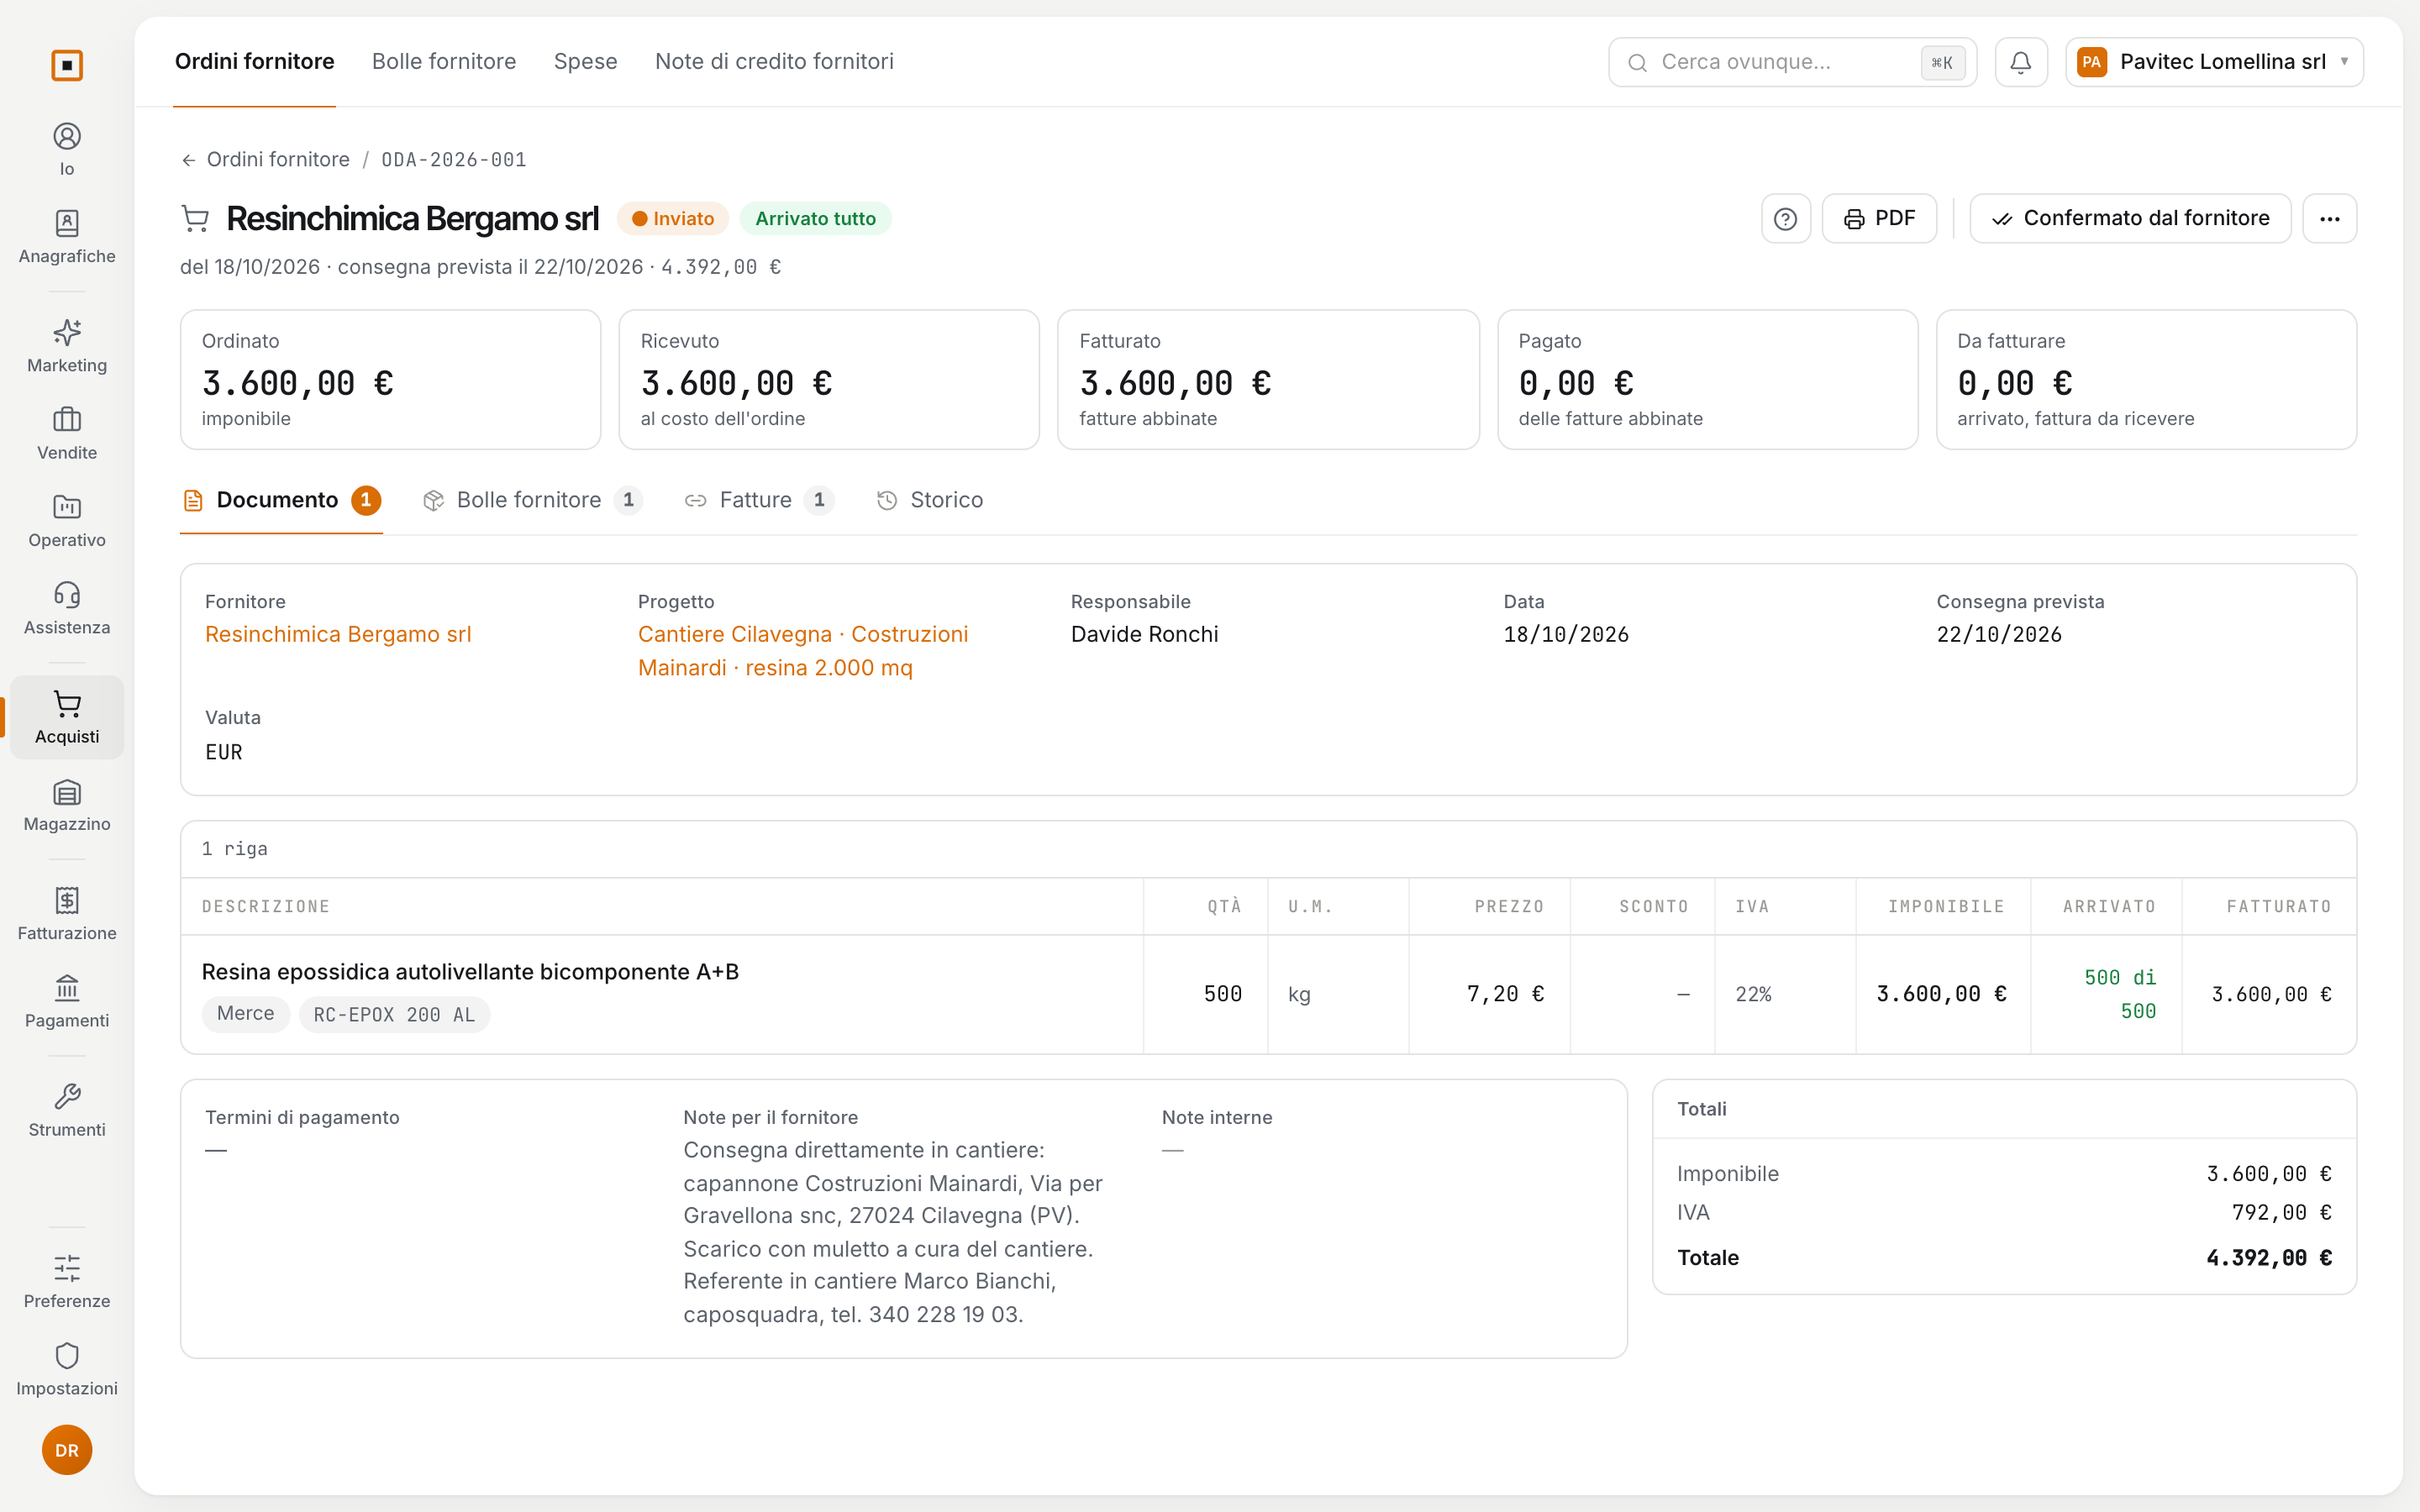Open the three-dots more actions menu
This screenshot has width=2420, height=1512.
[2329, 218]
